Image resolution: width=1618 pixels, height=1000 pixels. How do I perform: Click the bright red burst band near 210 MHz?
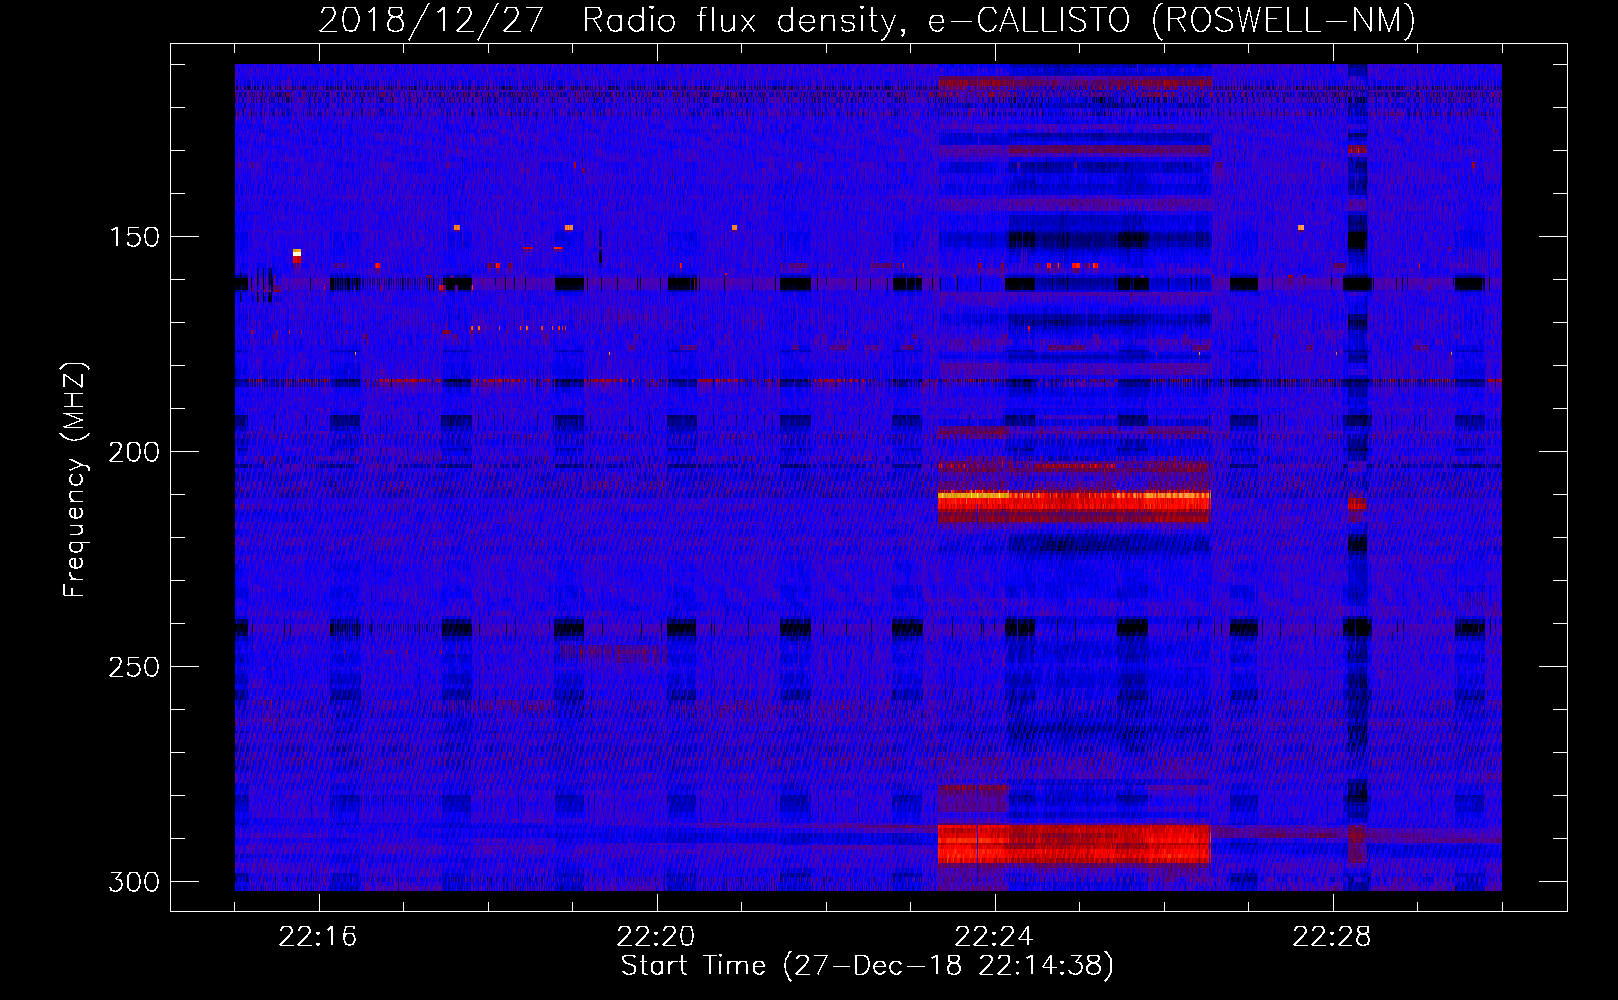click(x=1074, y=503)
